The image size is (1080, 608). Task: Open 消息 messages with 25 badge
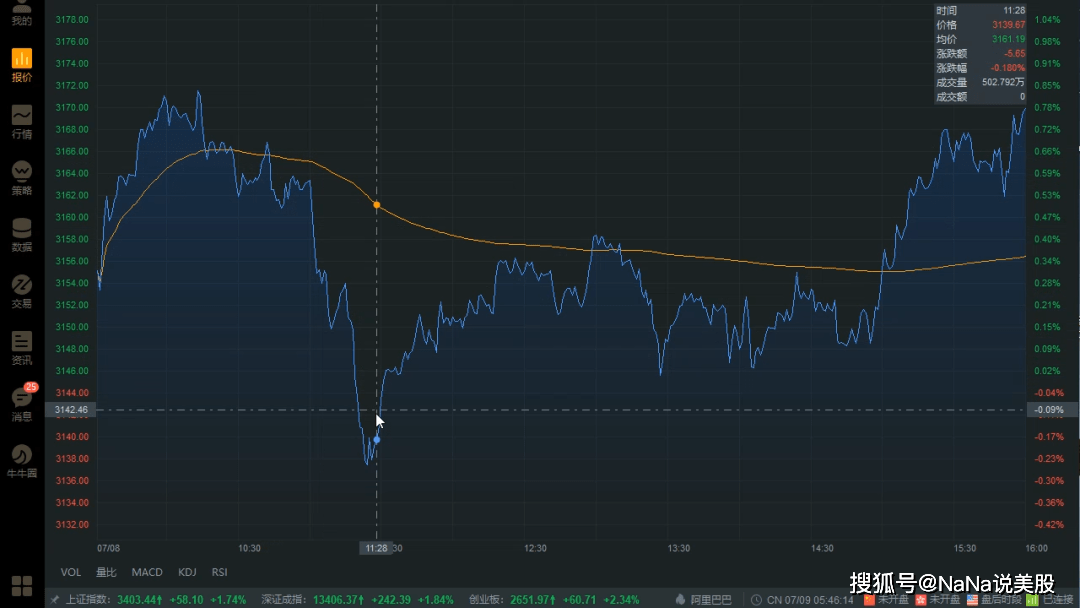[21, 403]
